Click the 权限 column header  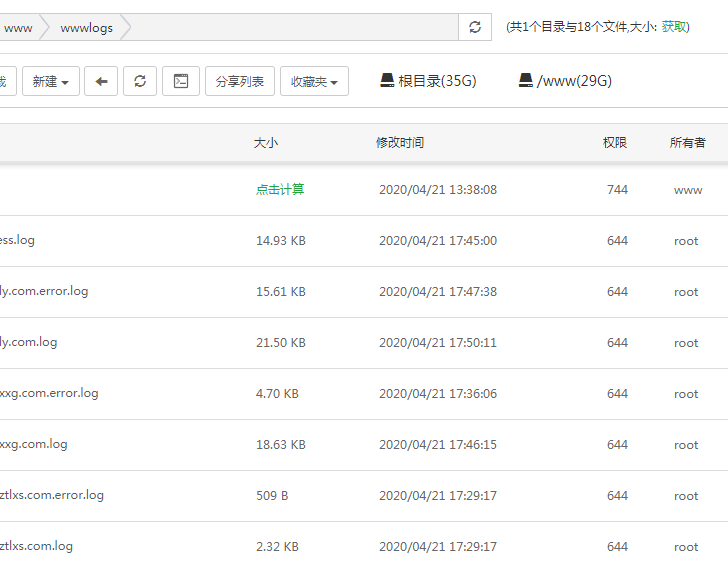615,143
